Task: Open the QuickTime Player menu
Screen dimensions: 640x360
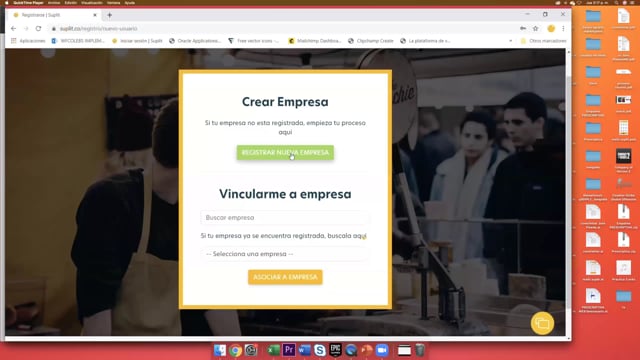Action: point(28,3)
